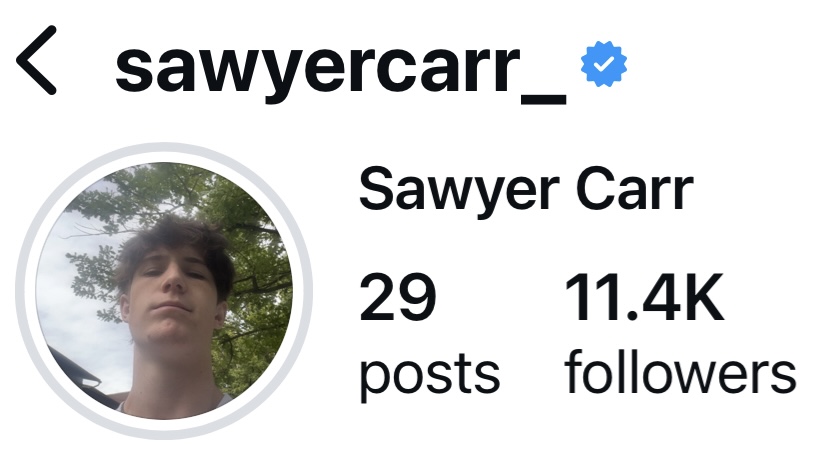Image resolution: width=816 pixels, height=459 pixels.
Task: Open the 29 posts count
Action: tap(429, 335)
